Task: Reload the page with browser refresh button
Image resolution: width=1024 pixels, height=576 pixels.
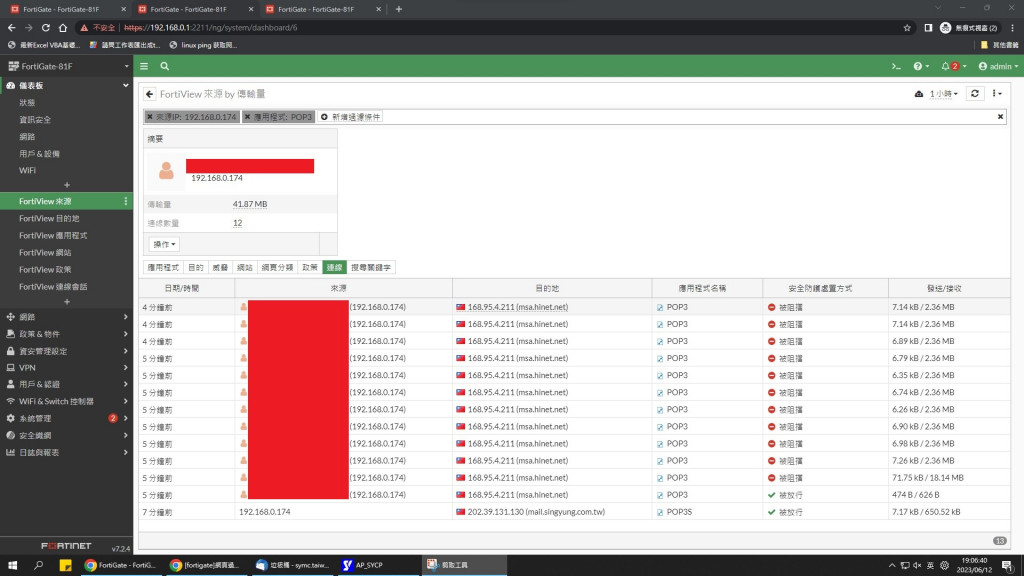Action: point(46,27)
